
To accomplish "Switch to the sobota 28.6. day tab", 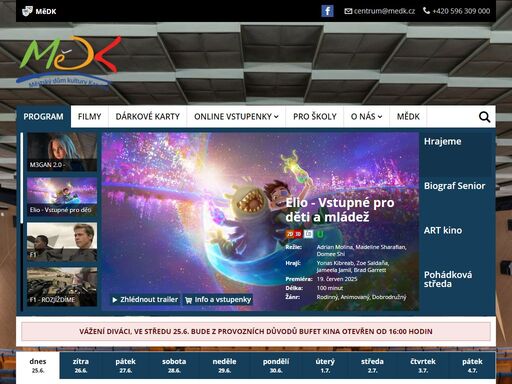I will pyautogui.click(x=174, y=366).
